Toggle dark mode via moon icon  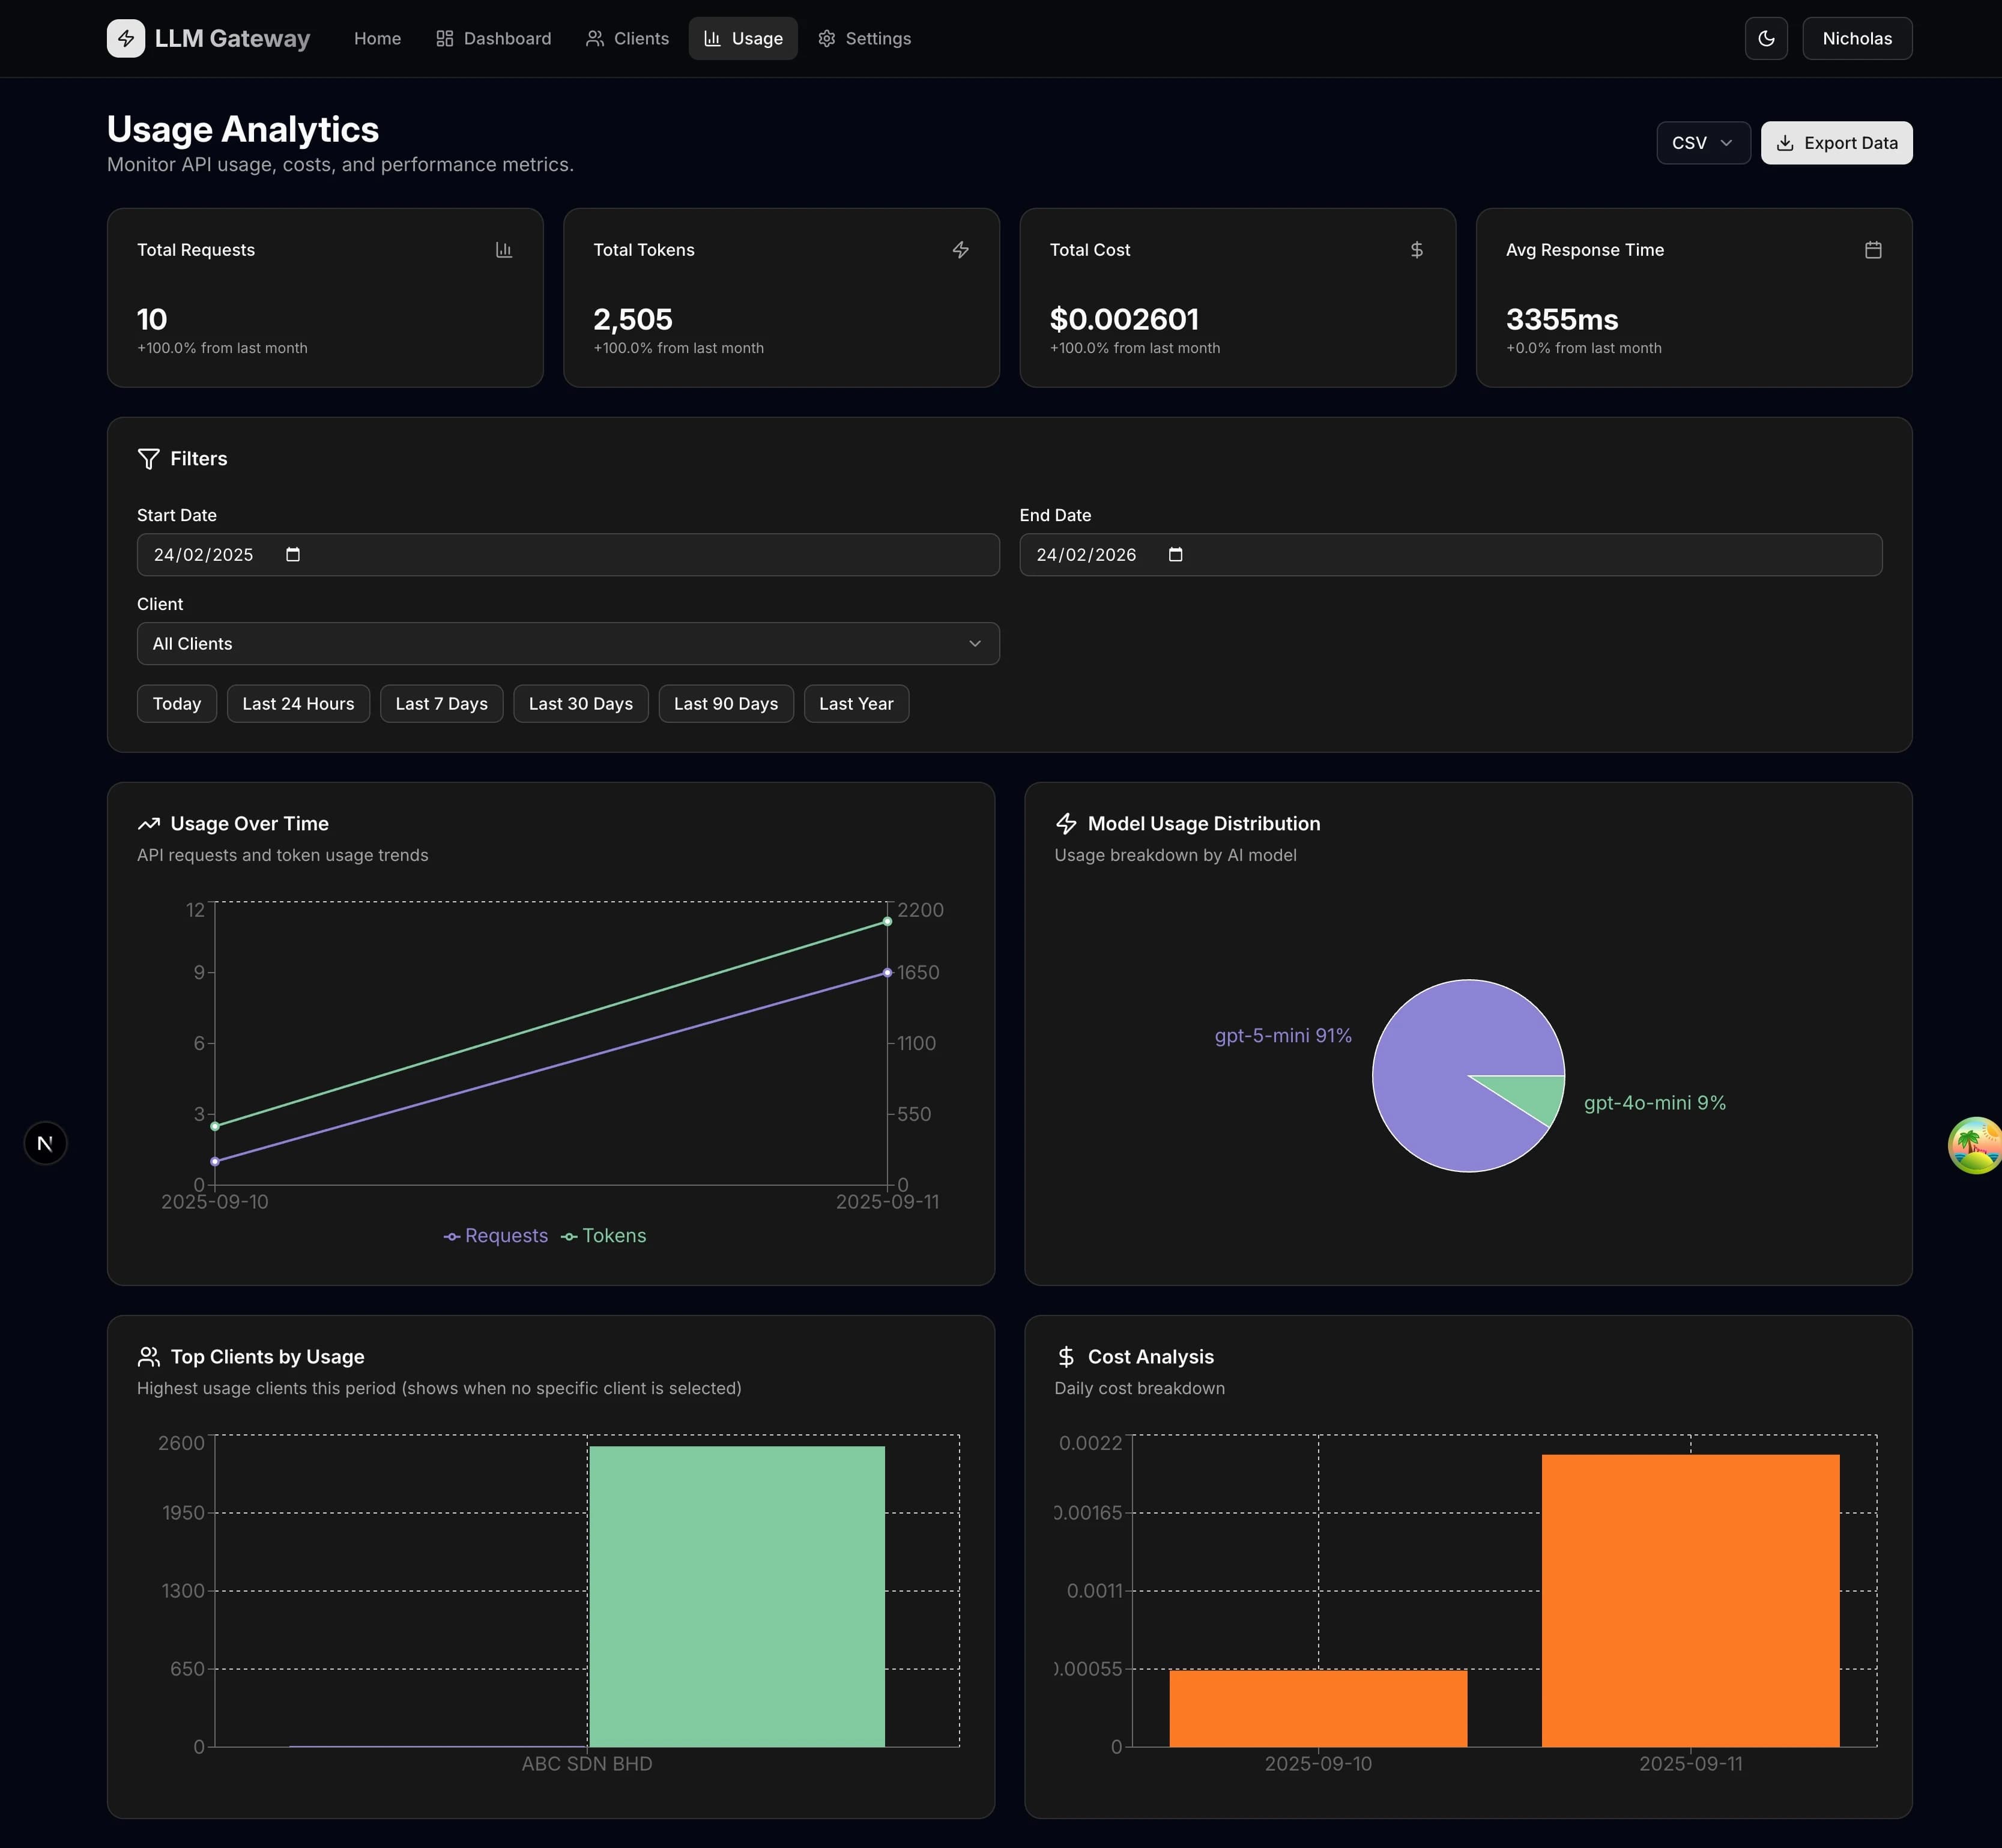[1766, 38]
